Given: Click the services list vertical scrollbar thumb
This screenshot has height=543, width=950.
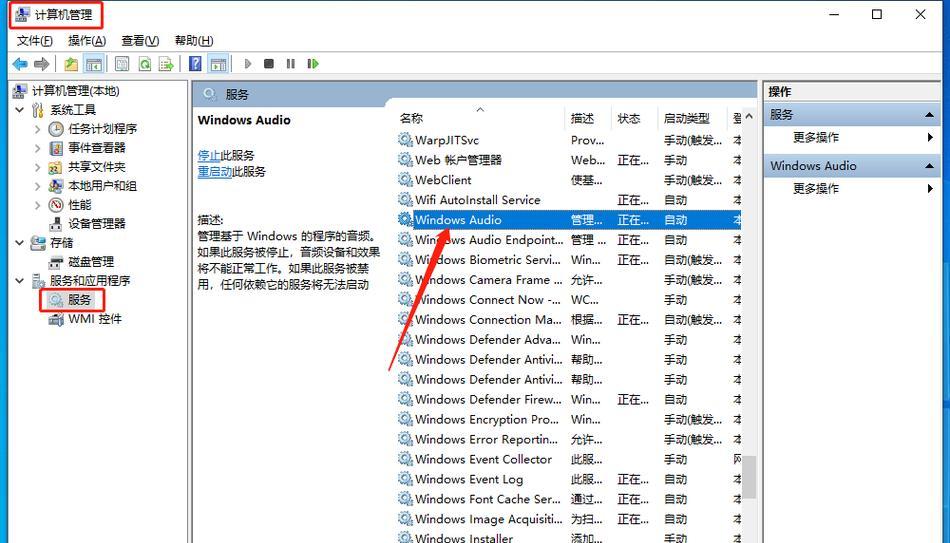Looking at the screenshot, I should (749, 477).
